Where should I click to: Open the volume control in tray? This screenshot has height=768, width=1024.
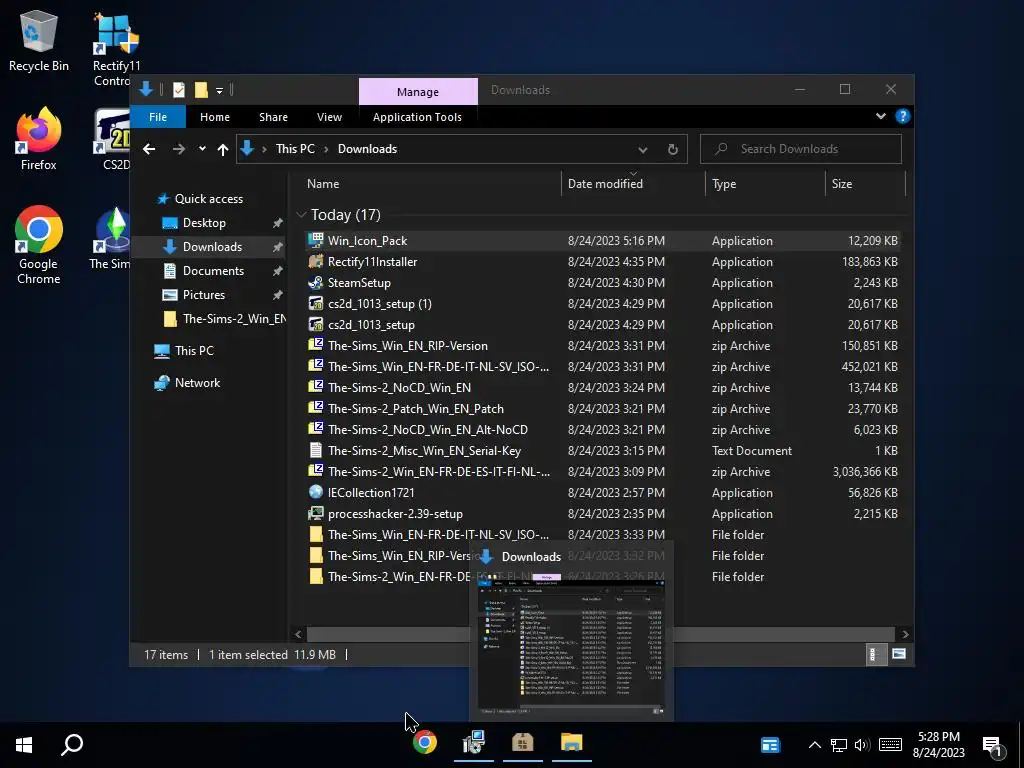[862, 744]
